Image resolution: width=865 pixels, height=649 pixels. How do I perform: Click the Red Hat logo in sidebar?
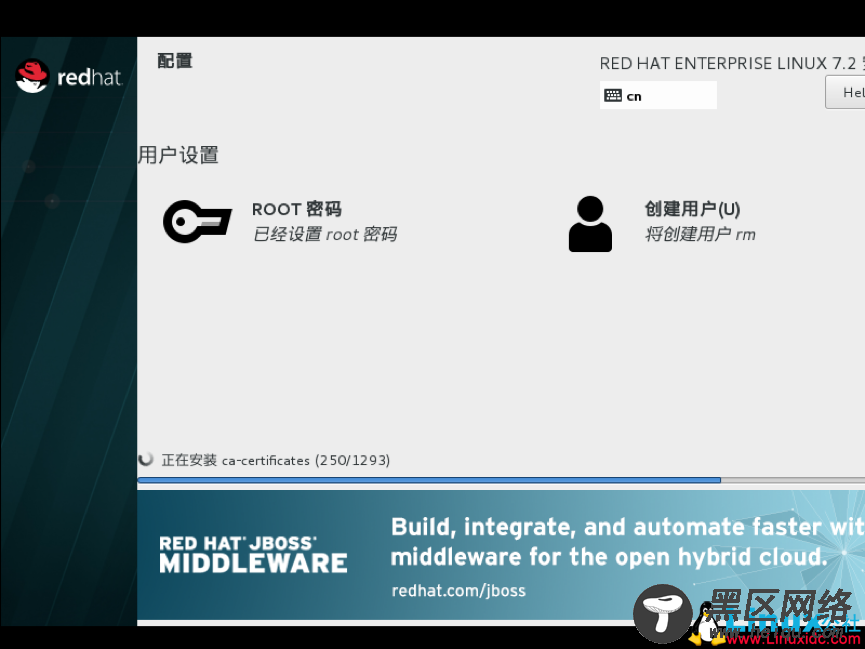(68, 77)
